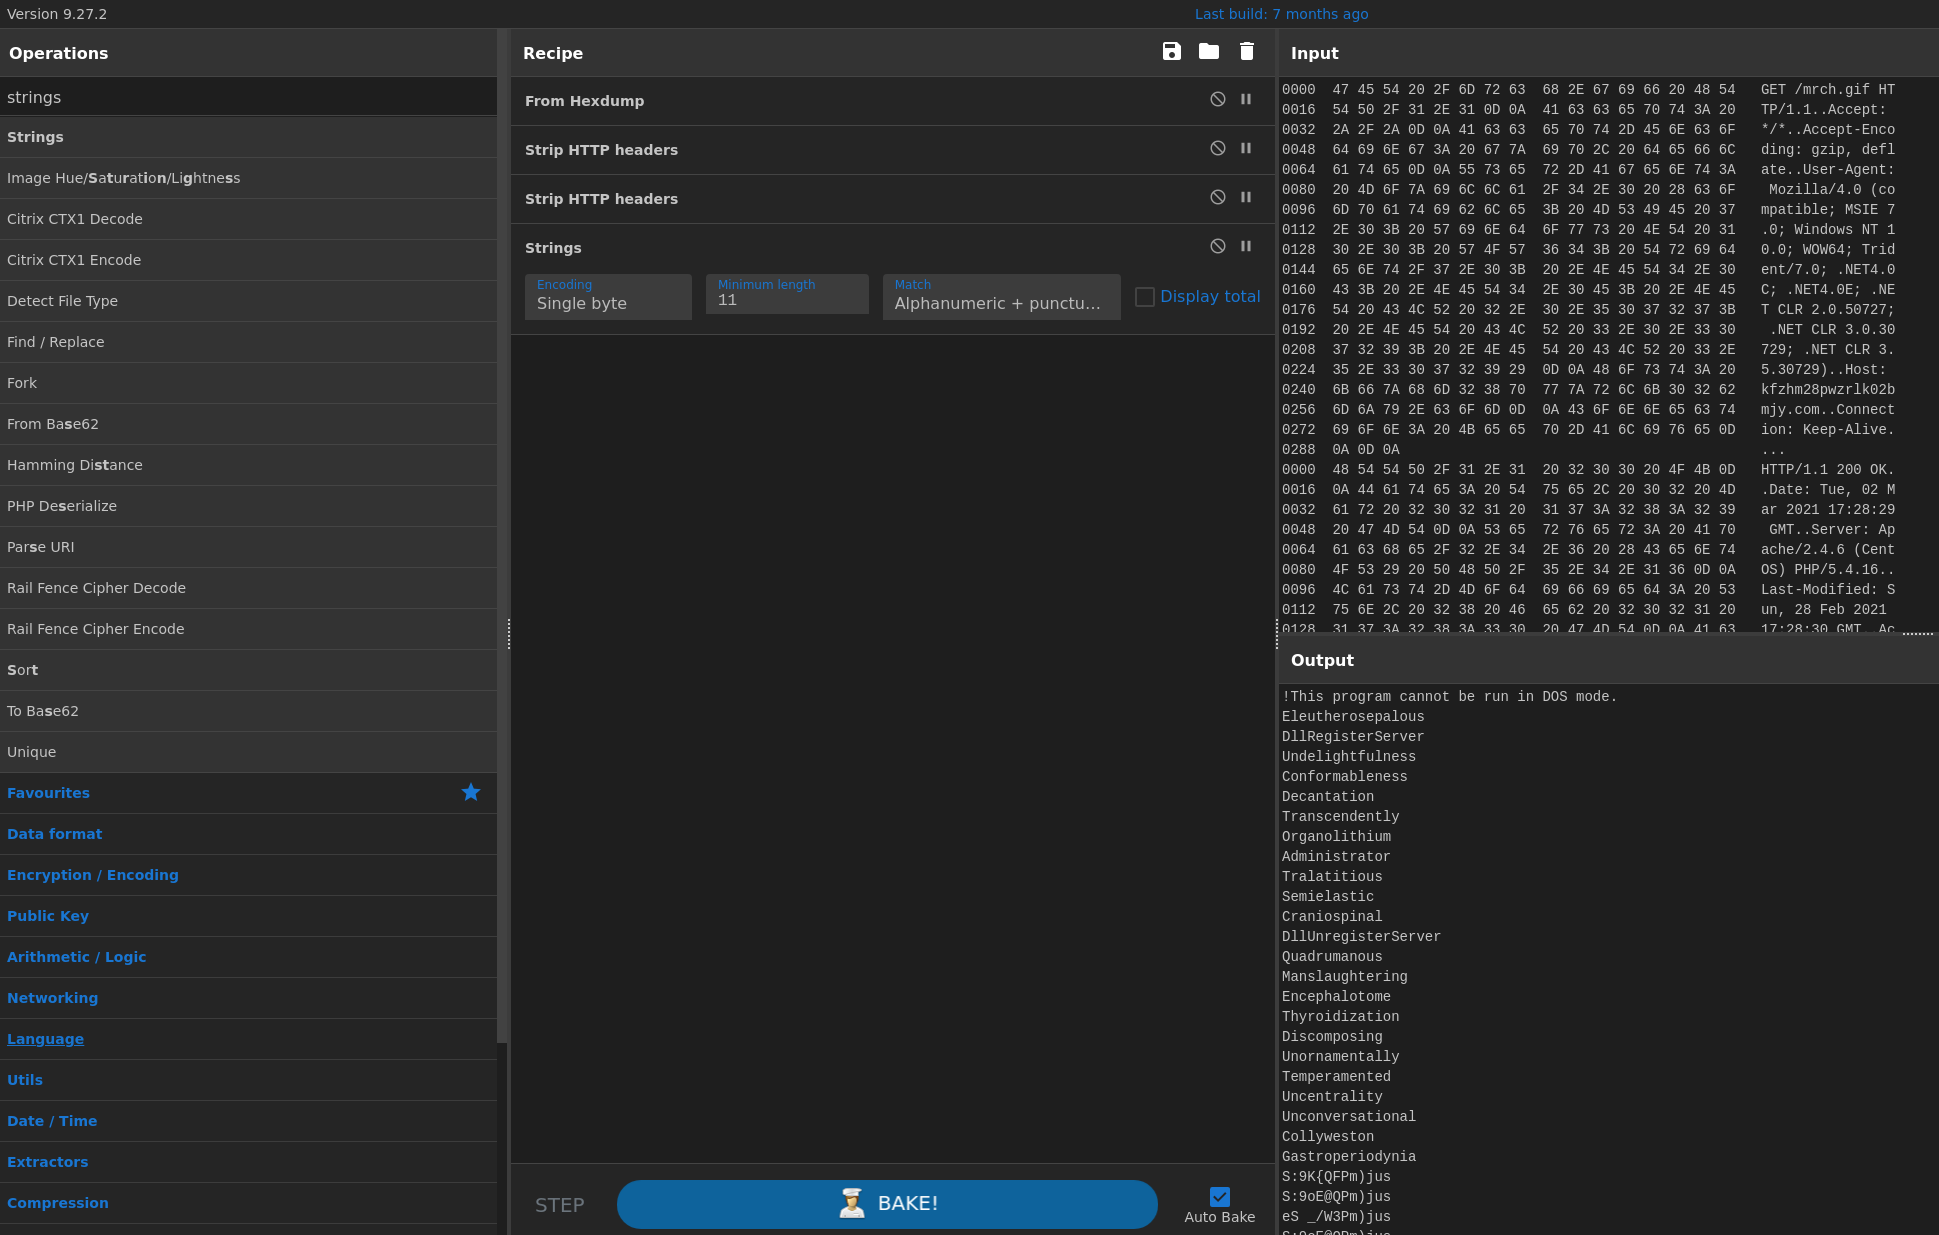Select Image Hue/Saturation/Lightness operation
1939x1235 pixels.
(x=248, y=178)
